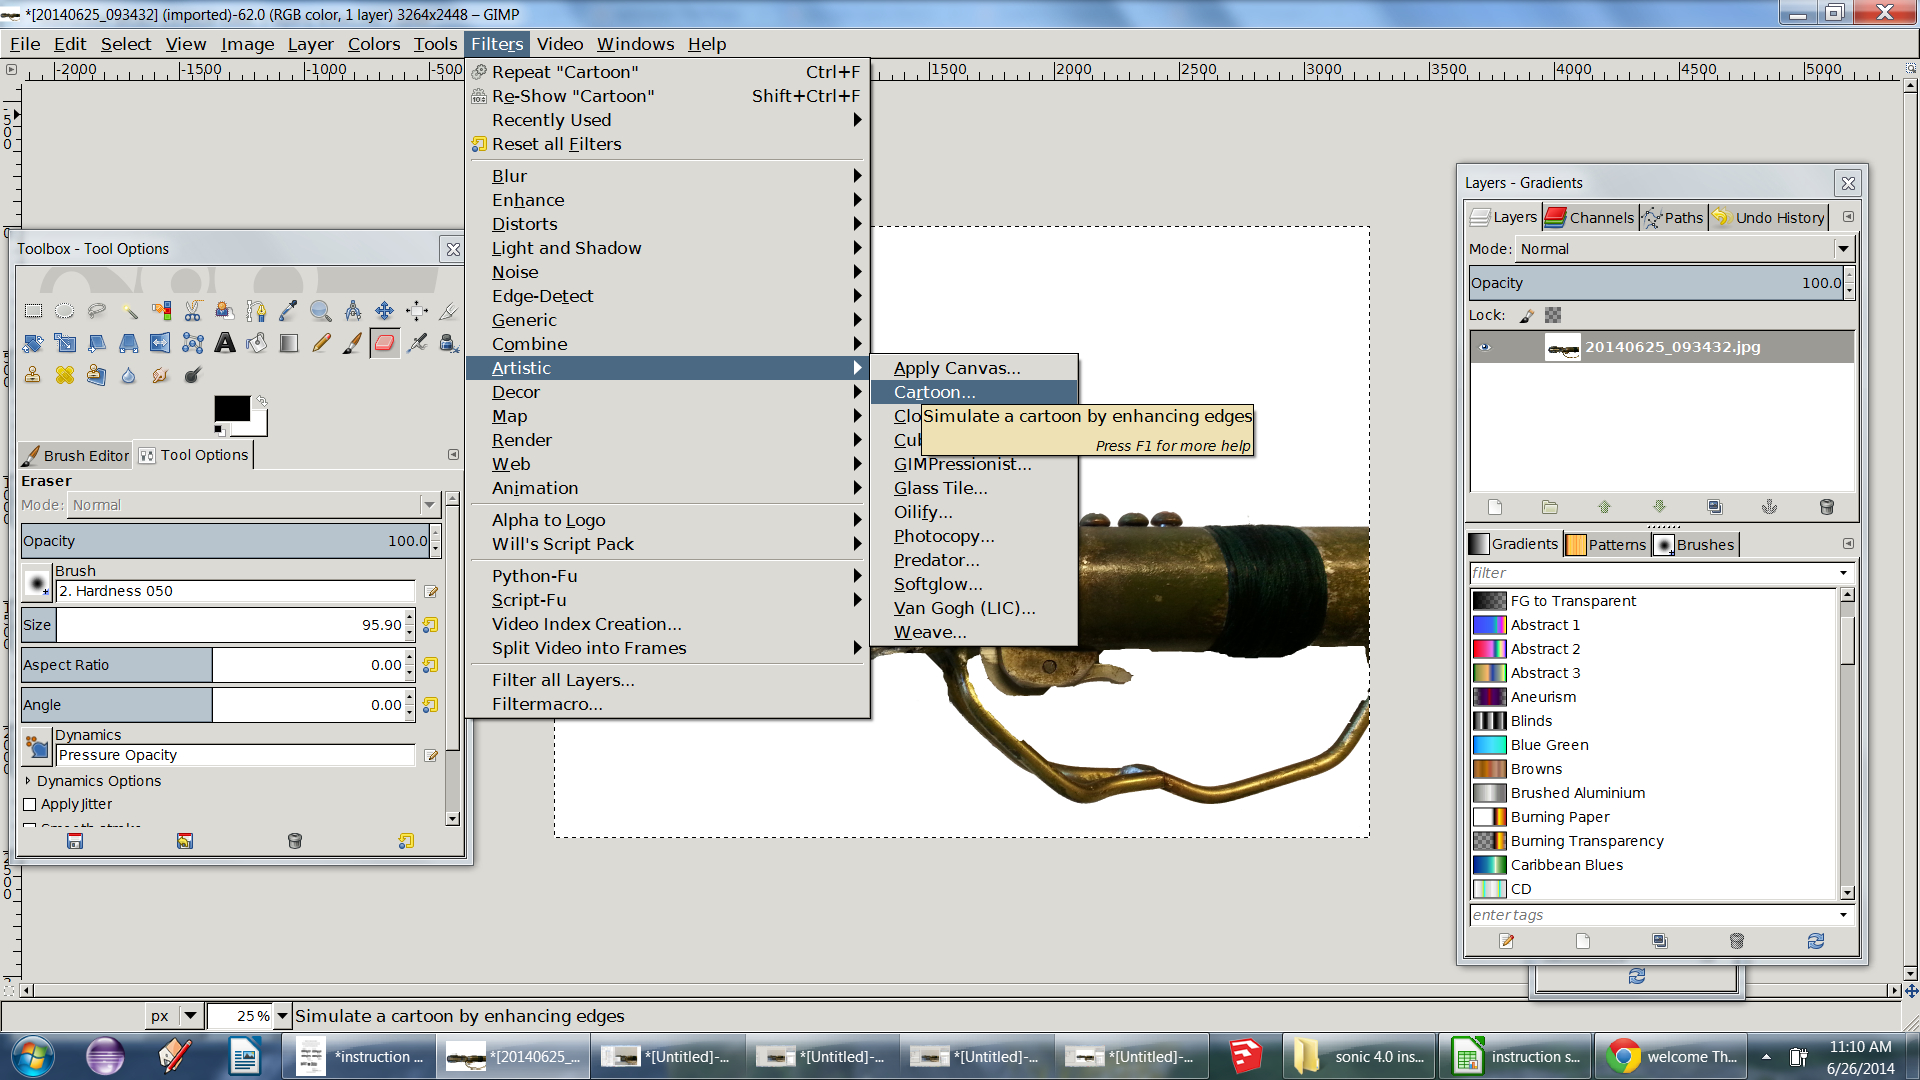This screenshot has height=1080, width=1920.
Task: Select the Blend gradient tool
Action: pyautogui.click(x=289, y=343)
